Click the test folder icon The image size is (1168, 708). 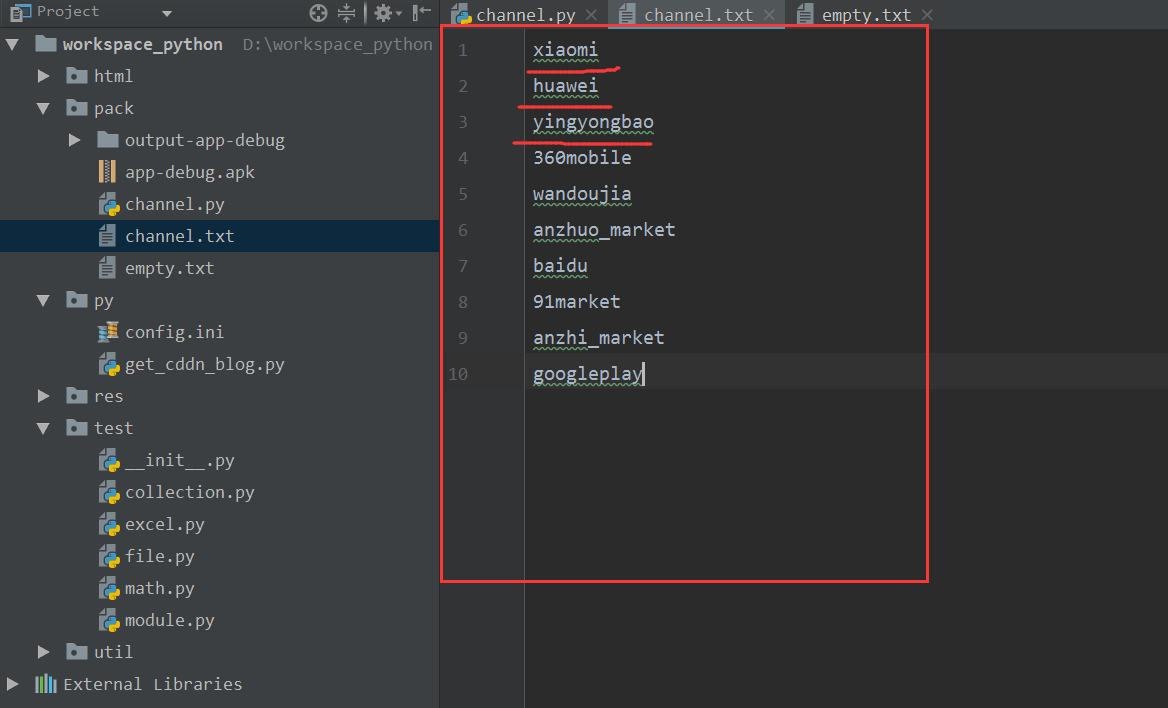[76, 427]
